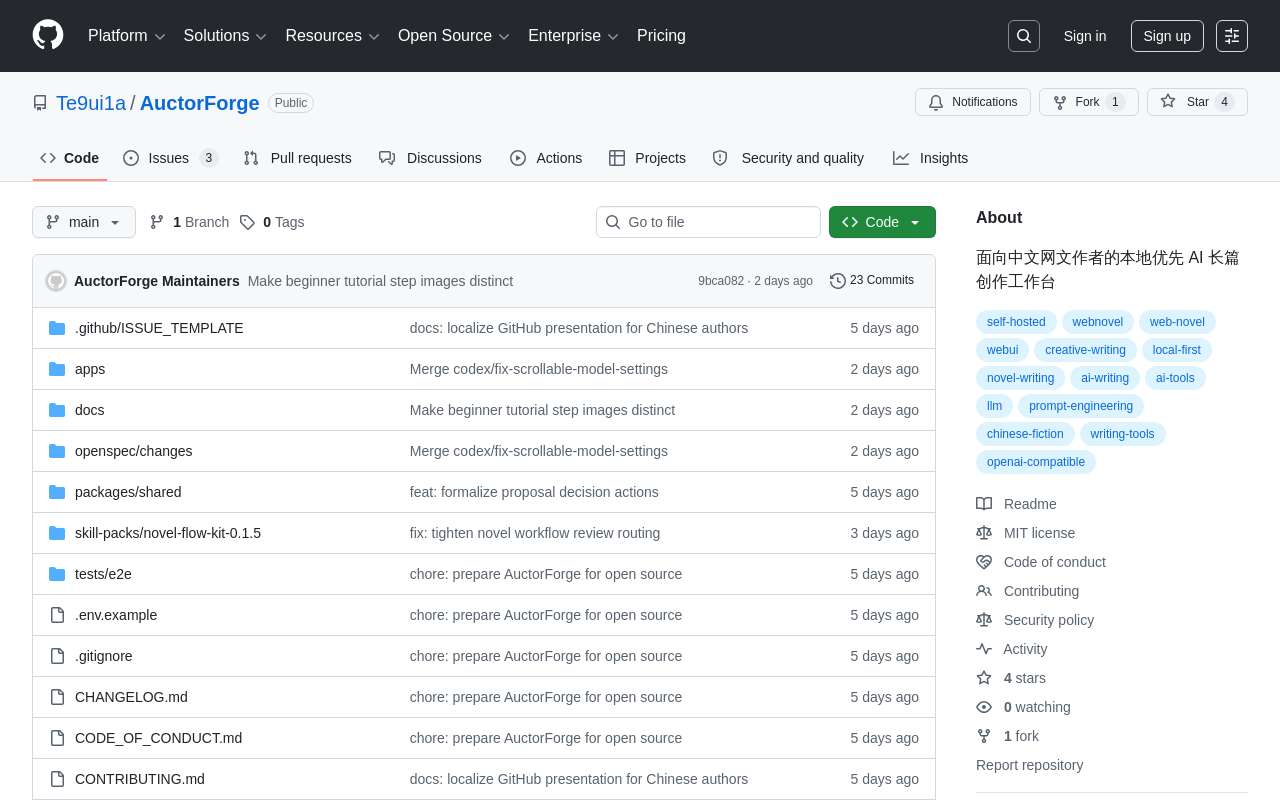Fork the AuctorForge repository
This screenshot has width=1280, height=800.
[x=1088, y=102]
